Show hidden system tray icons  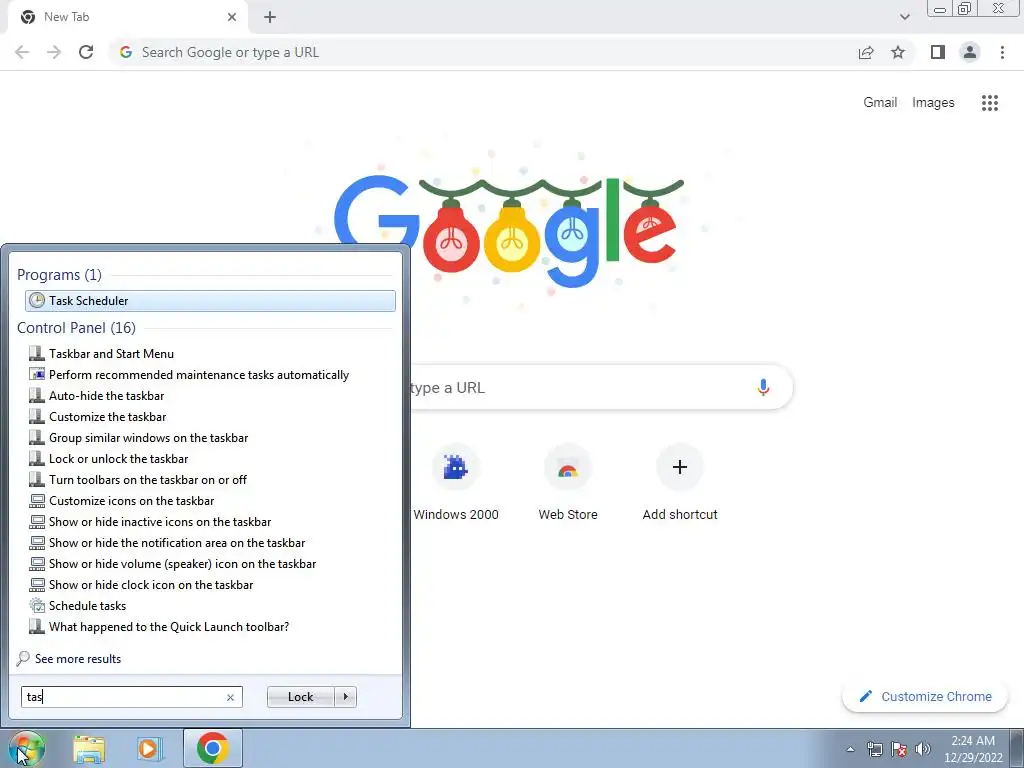pyautogui.click(x=850, y=749)
